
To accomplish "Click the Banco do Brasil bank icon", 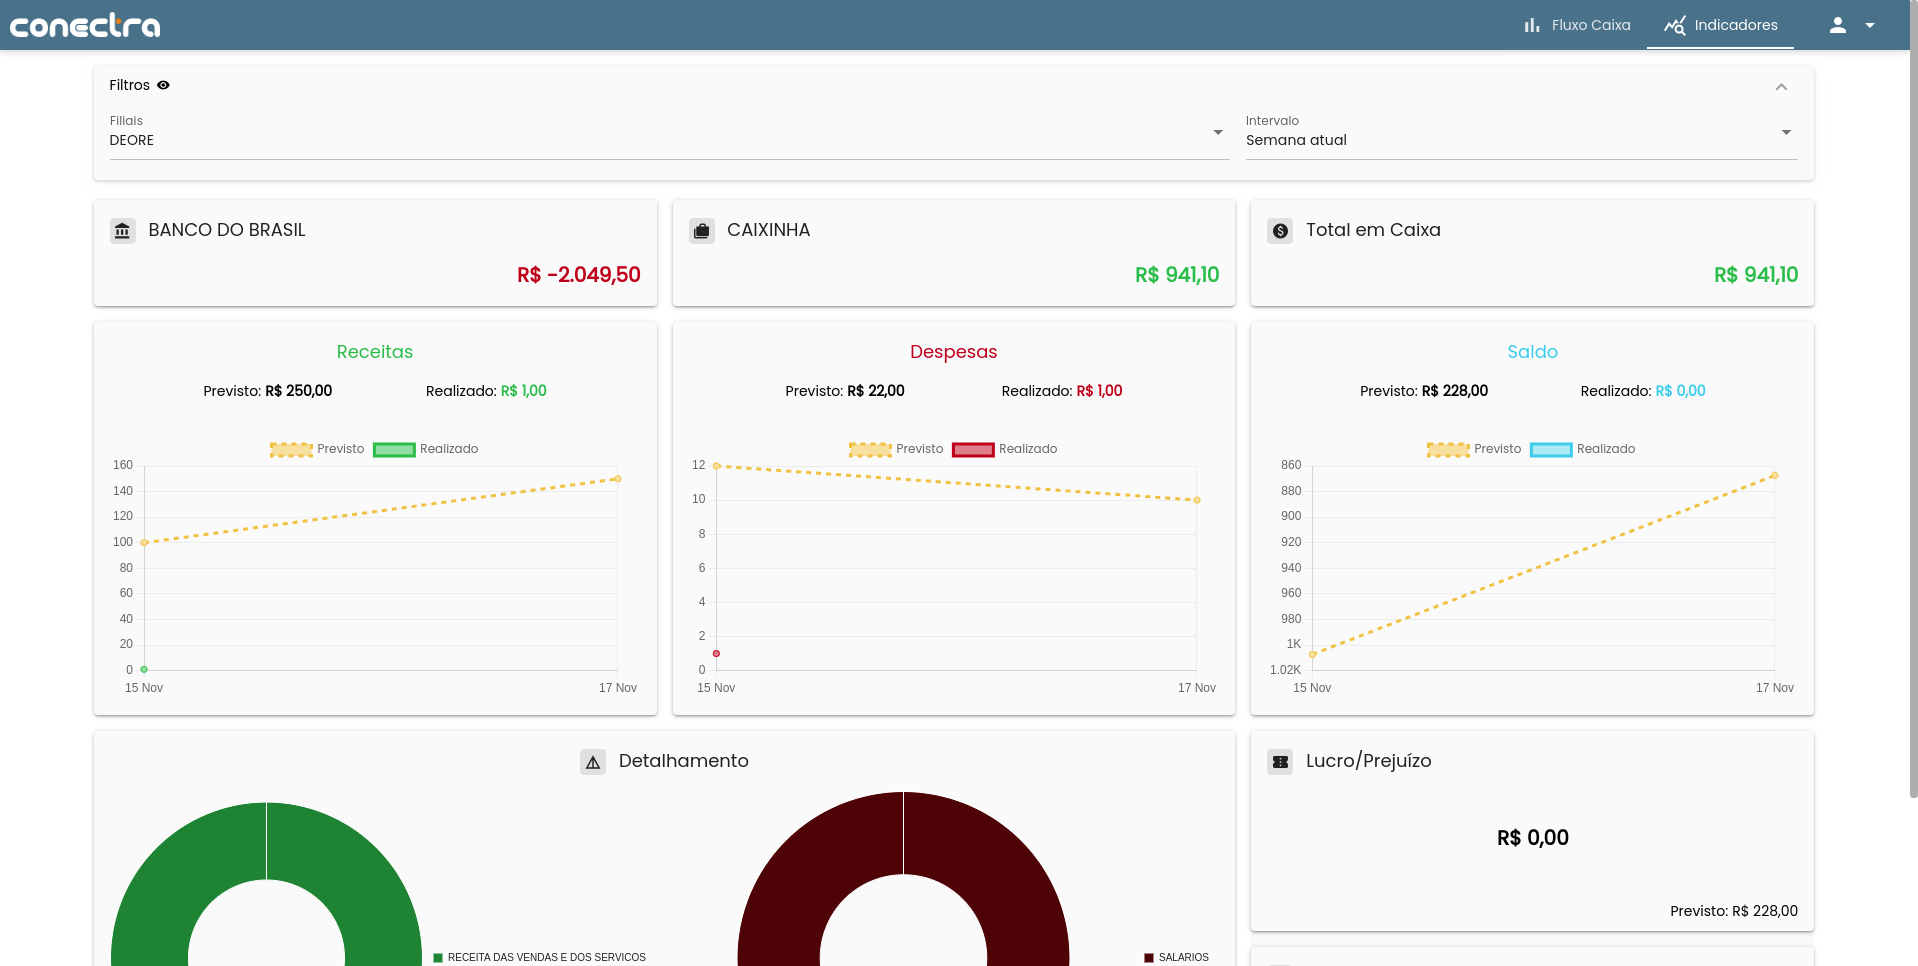I will (122, 231).
